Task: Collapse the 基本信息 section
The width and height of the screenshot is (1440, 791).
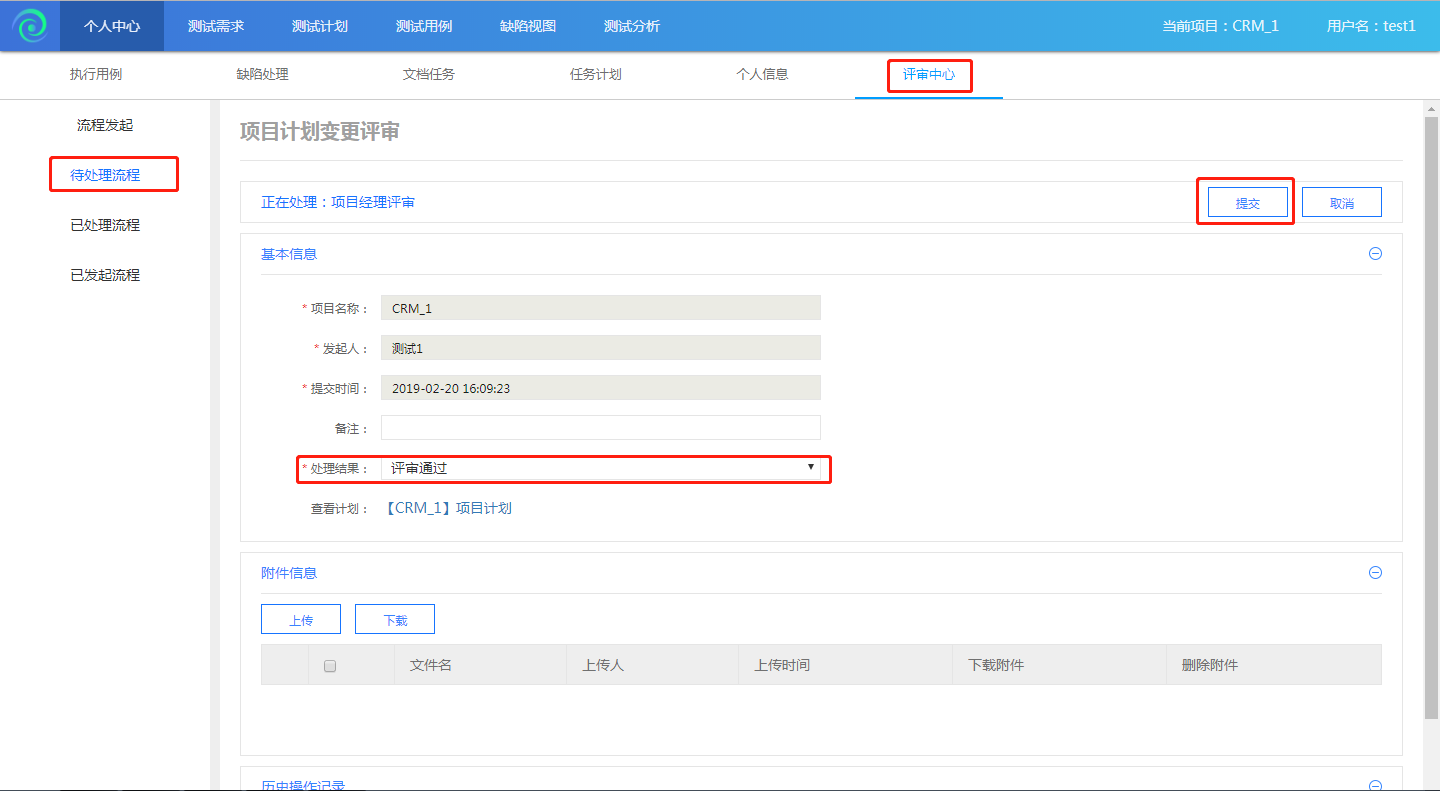Action: coord(1375,254)
